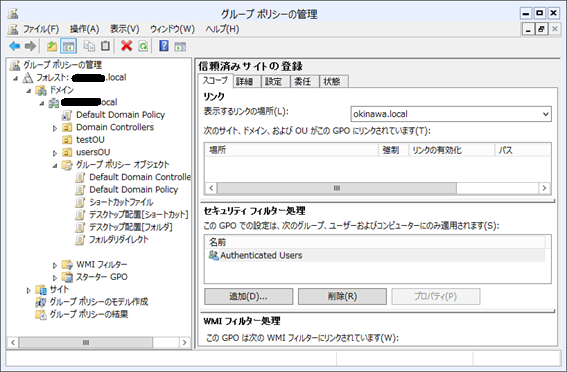Select the Authenticated Users row text
Screen dimensions: 567x372
pyautogui.click(x=261, y=255)
